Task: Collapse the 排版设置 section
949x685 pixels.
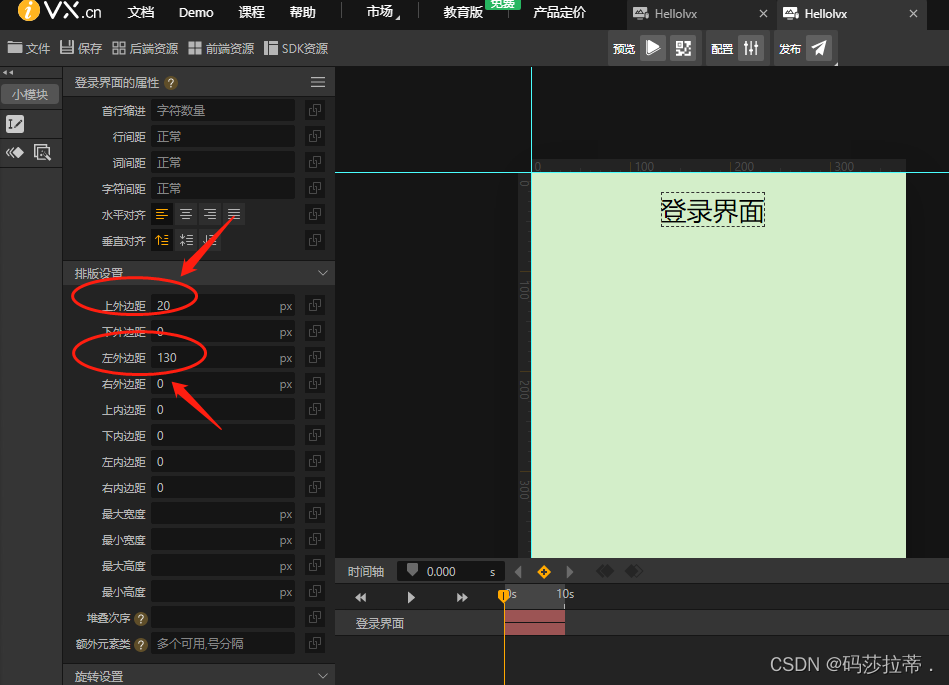Action: [322, 272]
